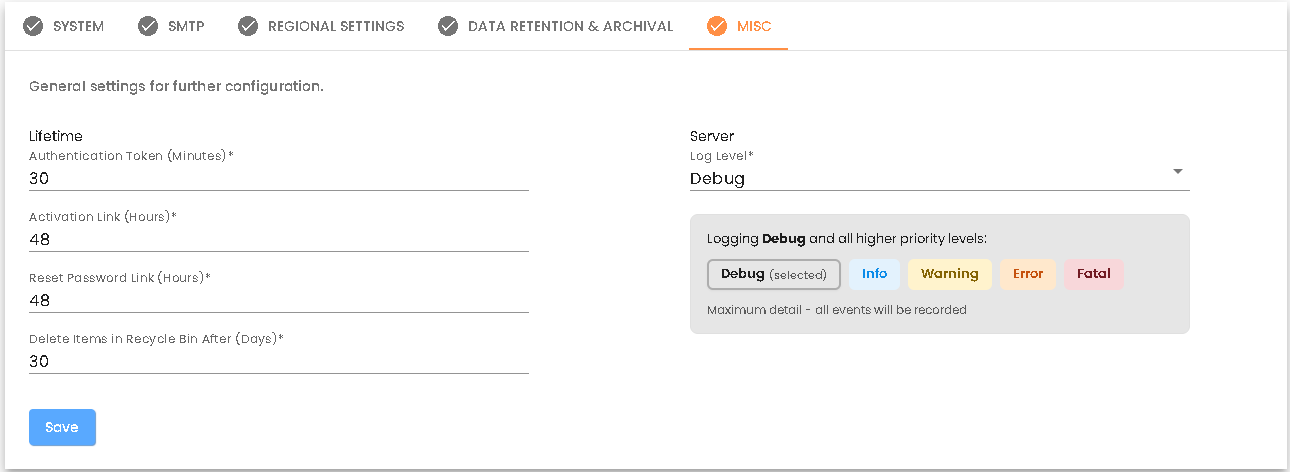The width and height of the screenshot is (1290, 472).
Task: Click the Regional Settings checkmark icon
Action: point(248,26)
